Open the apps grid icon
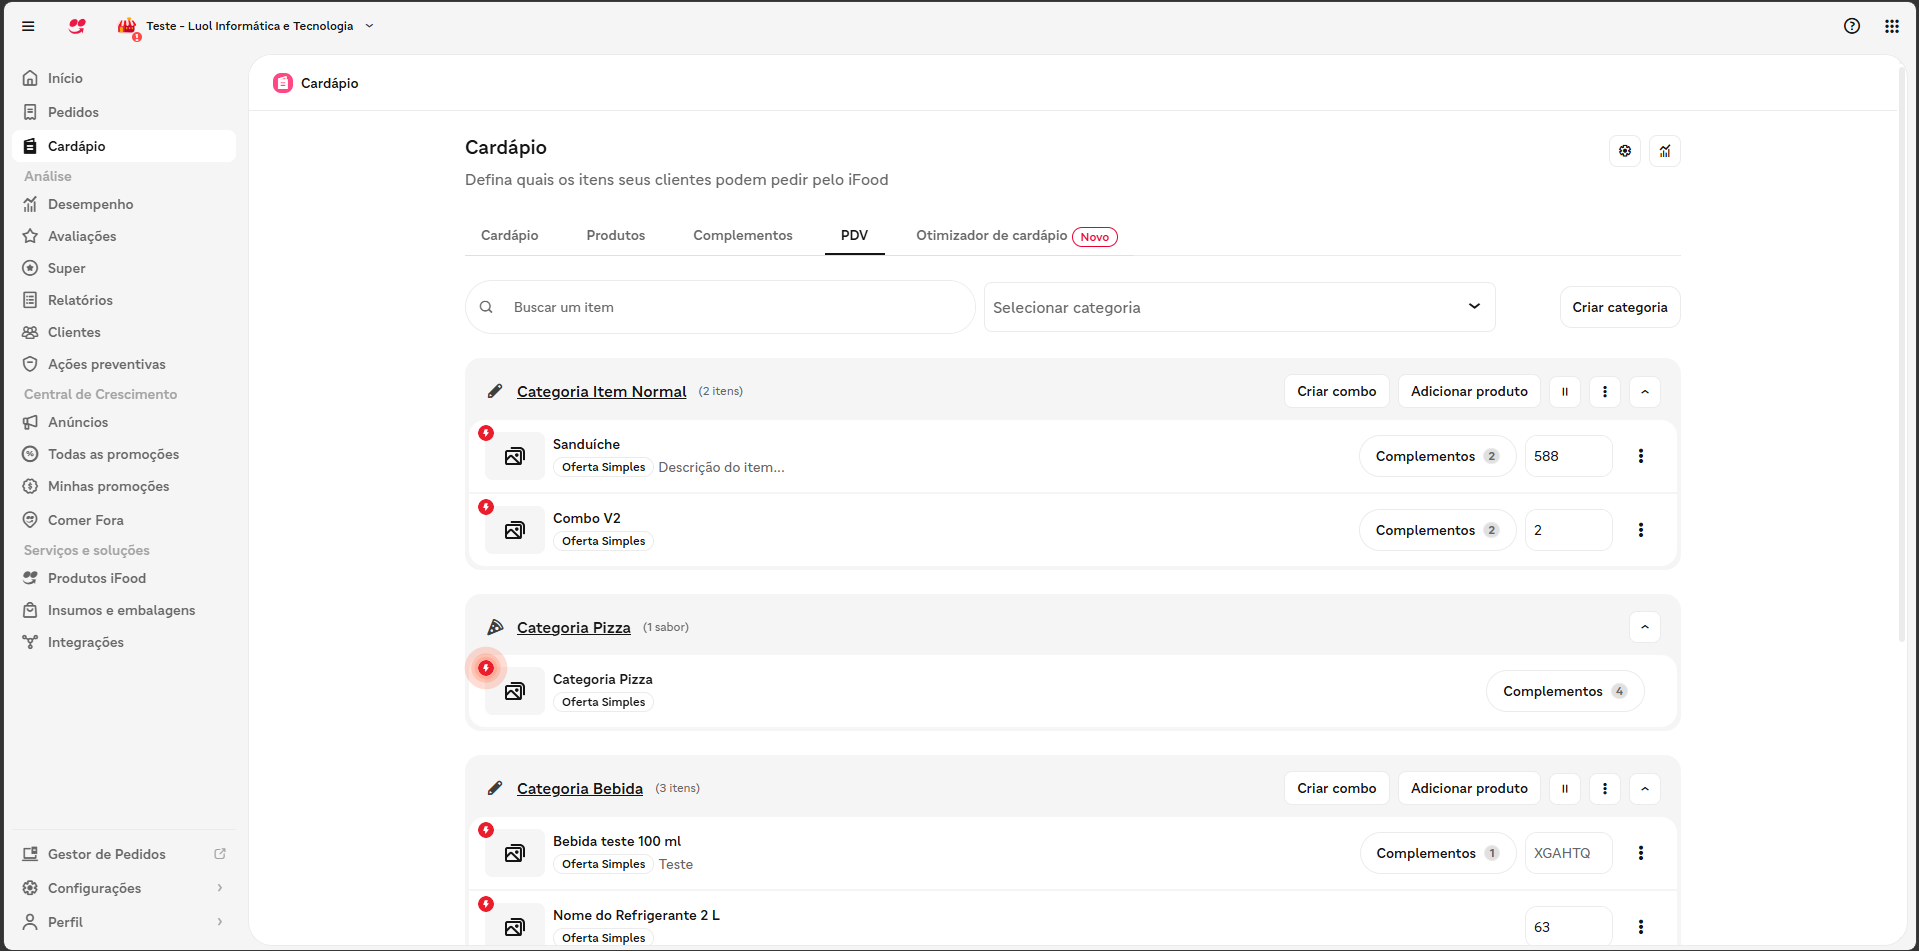This screenshot has width=1919, height=951. coord(1892,26)
